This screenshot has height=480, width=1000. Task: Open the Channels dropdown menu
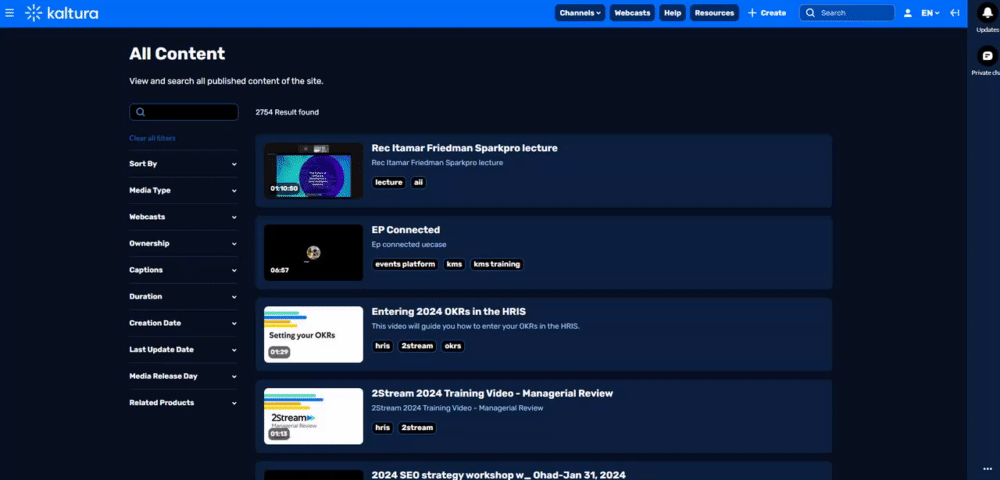coord(580,13)
